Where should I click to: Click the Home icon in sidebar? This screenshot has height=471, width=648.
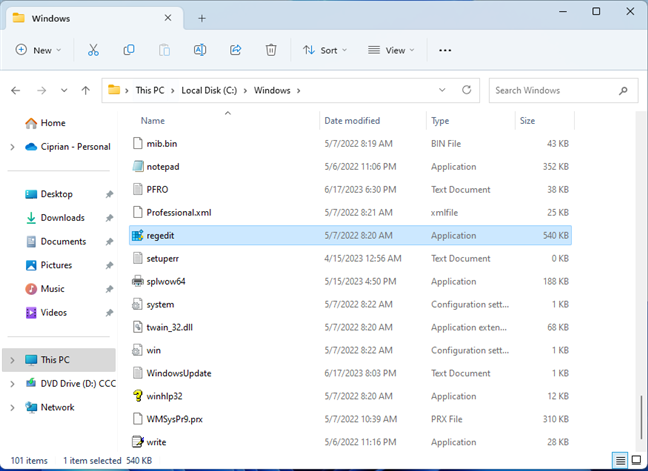(x=31, y=123)
